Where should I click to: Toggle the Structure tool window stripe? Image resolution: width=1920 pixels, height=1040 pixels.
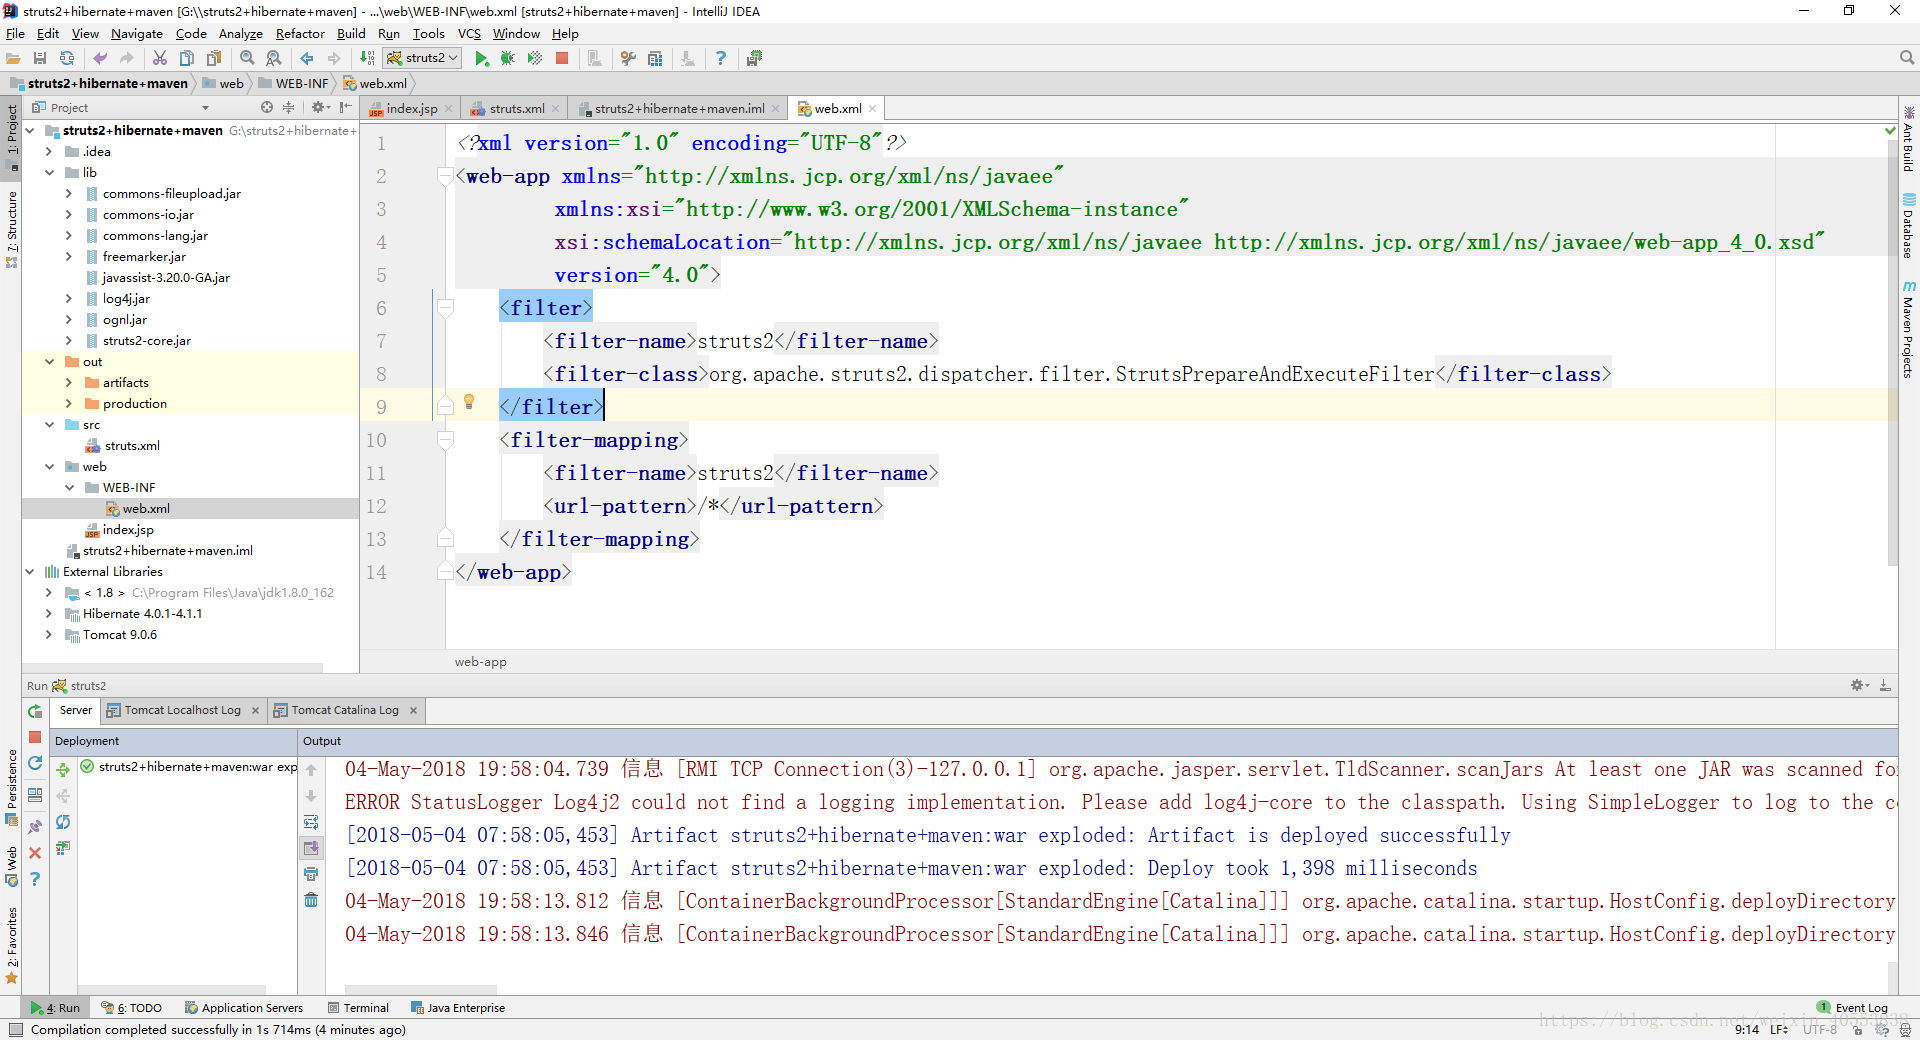[11, 228]
